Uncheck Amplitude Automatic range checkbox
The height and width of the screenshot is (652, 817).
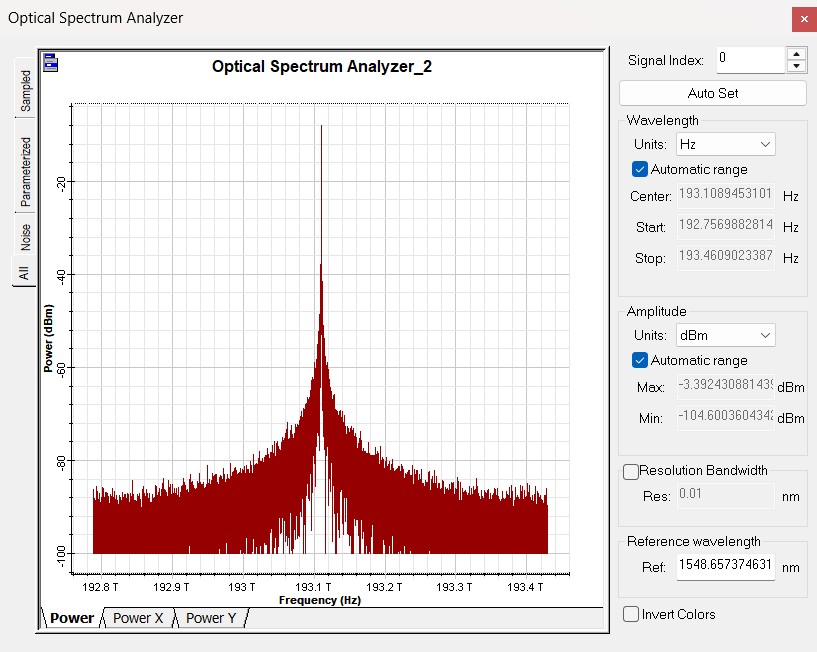click(x=641, y=360)
